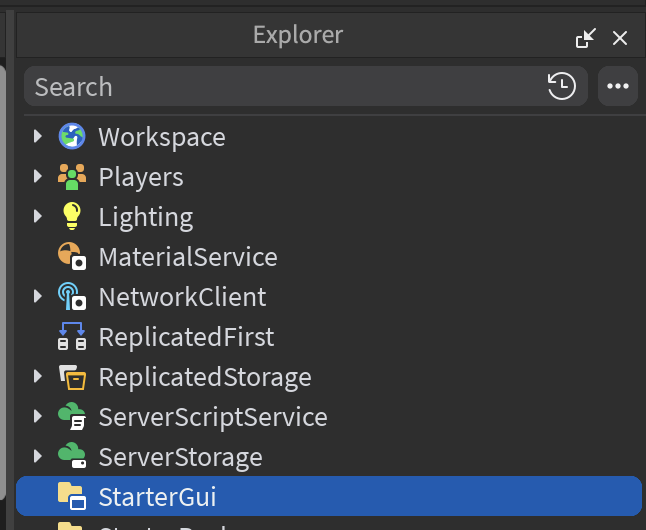This screenshot has width=646, height=530.
Task: Click the MaterialService icon
Action: (x=72, y=257)
